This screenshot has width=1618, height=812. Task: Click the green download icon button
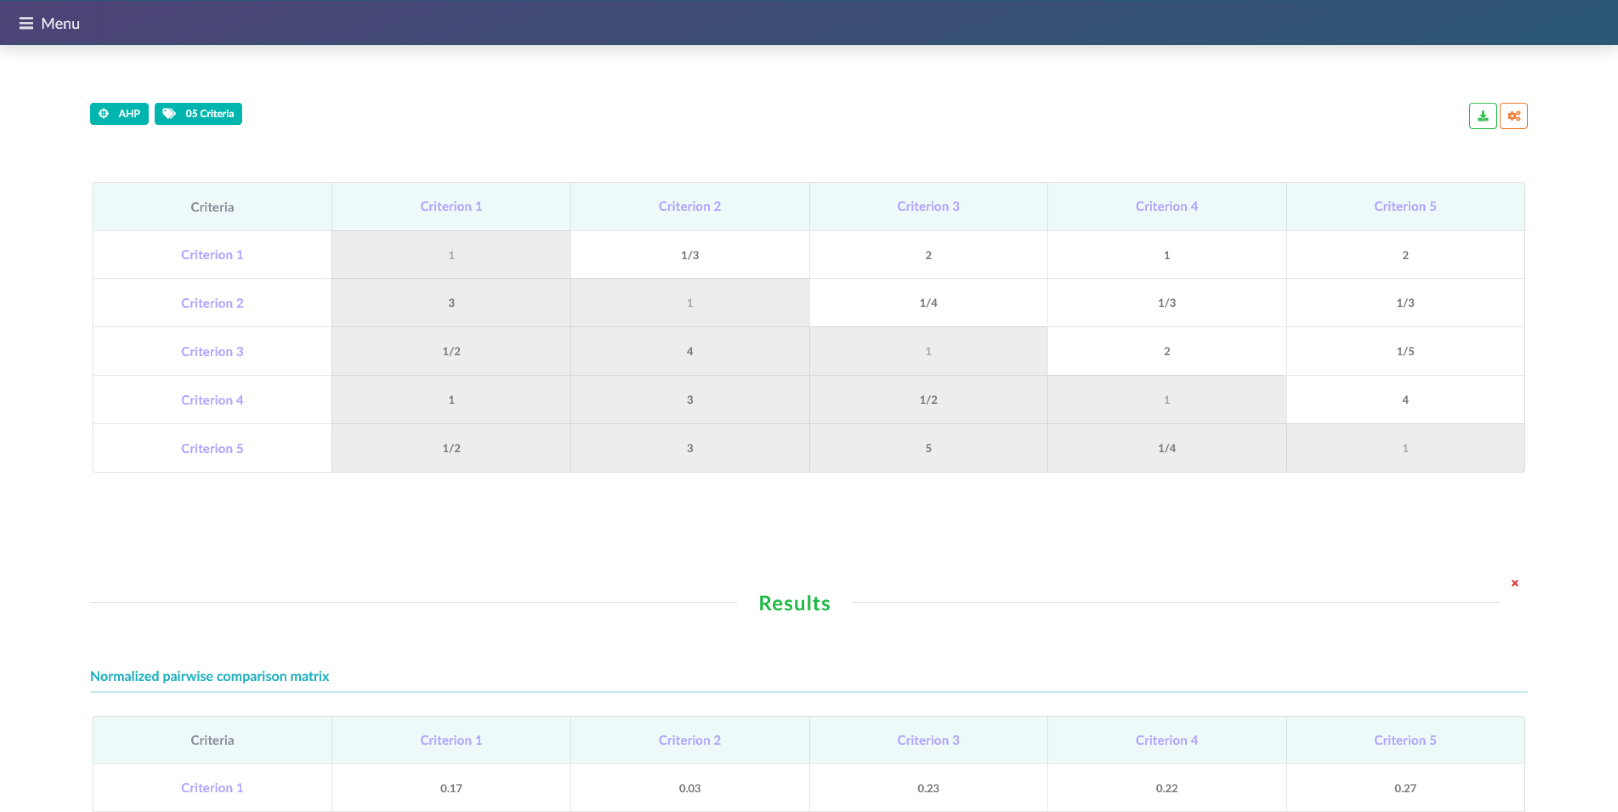click(1483, 116)
